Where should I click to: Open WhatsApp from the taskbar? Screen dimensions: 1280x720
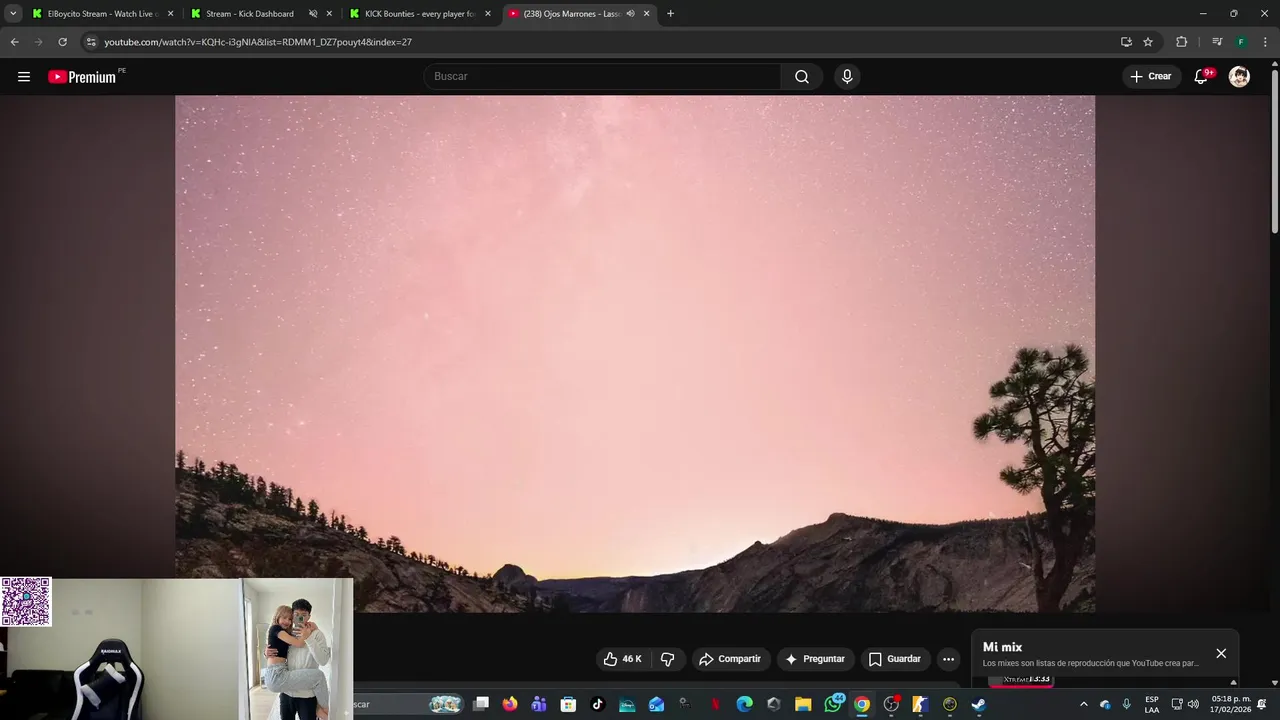833,704
